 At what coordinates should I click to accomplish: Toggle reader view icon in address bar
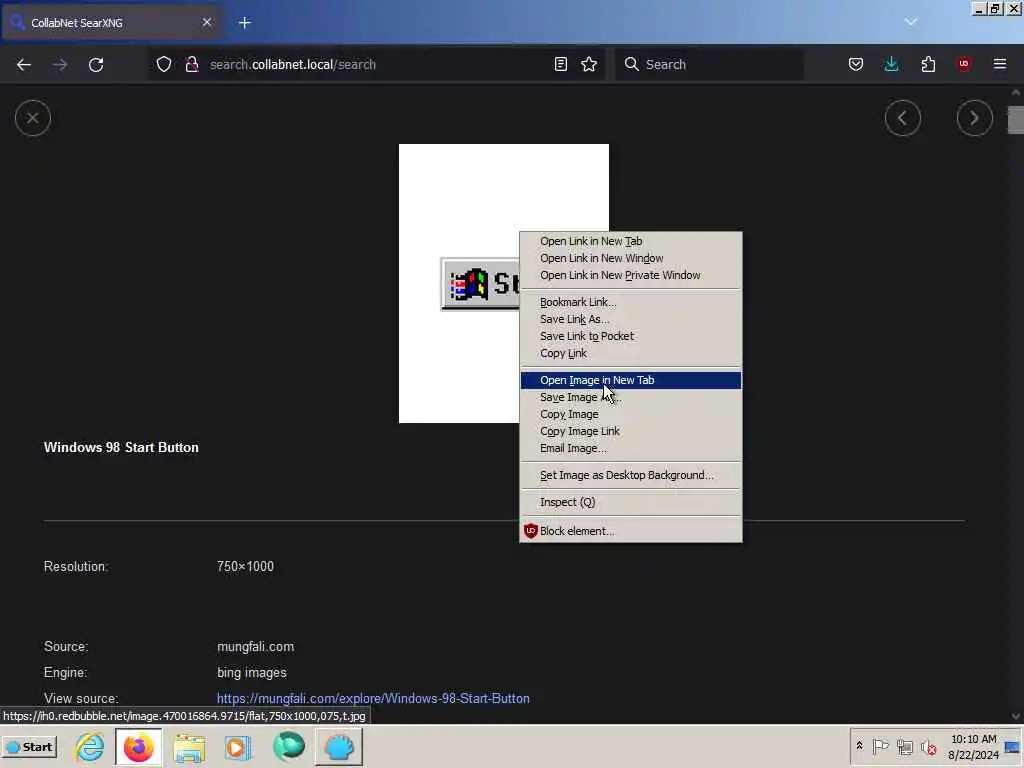560,64
